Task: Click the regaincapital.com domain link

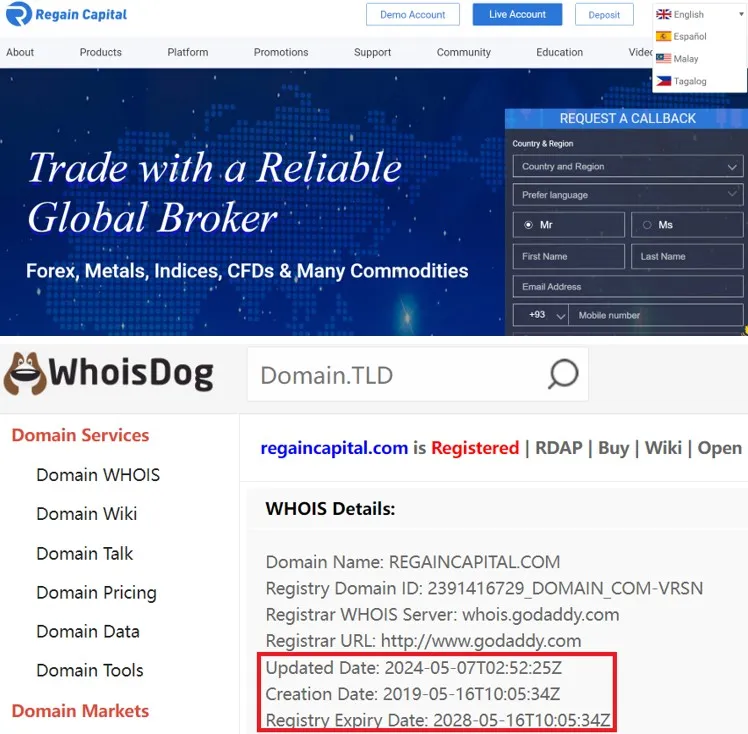Action: (x=334, y=448)
